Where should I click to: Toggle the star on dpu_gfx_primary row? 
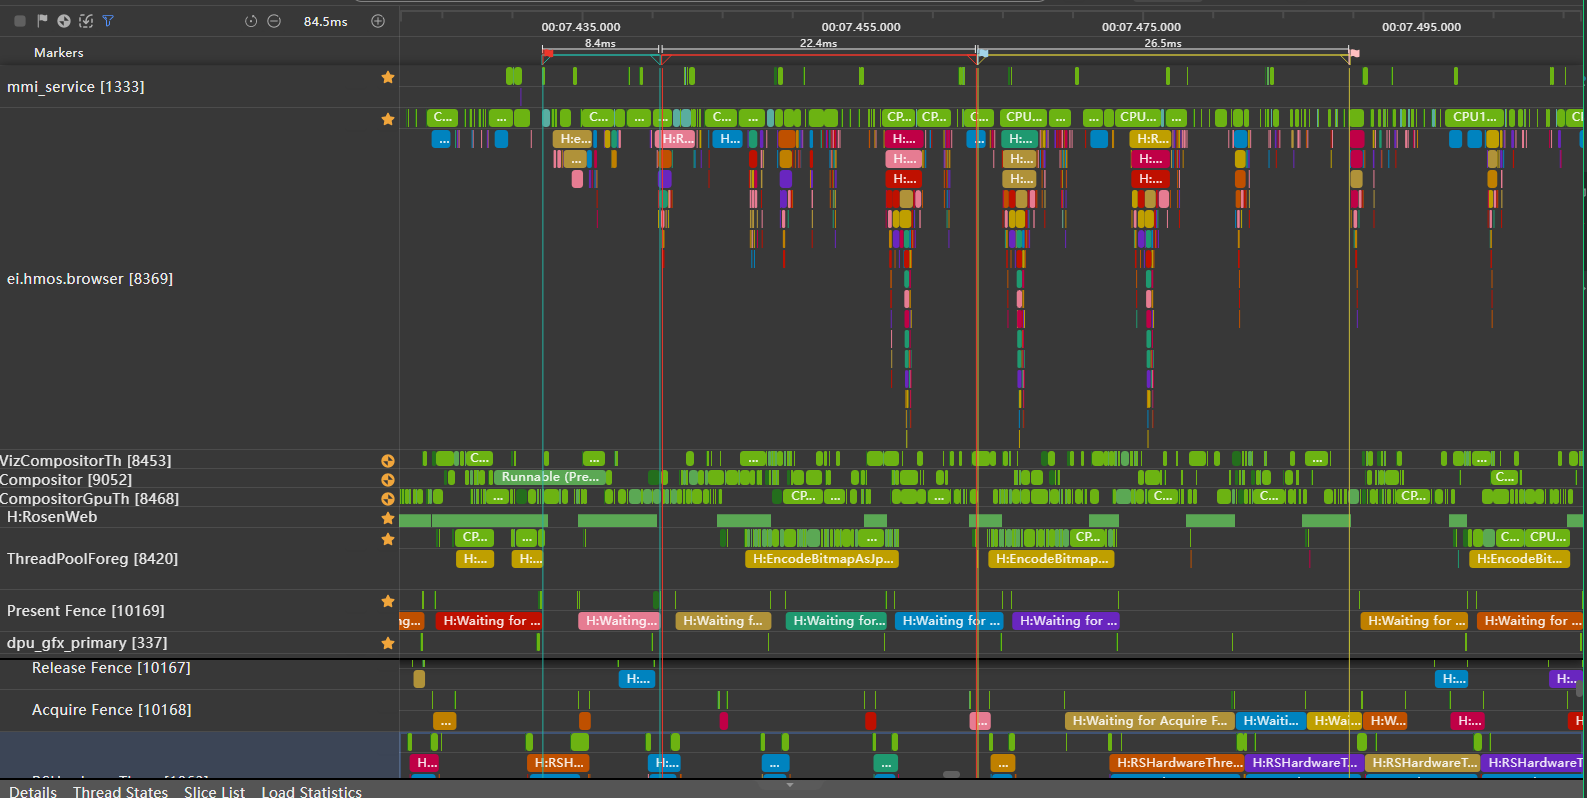click(388, 644)
